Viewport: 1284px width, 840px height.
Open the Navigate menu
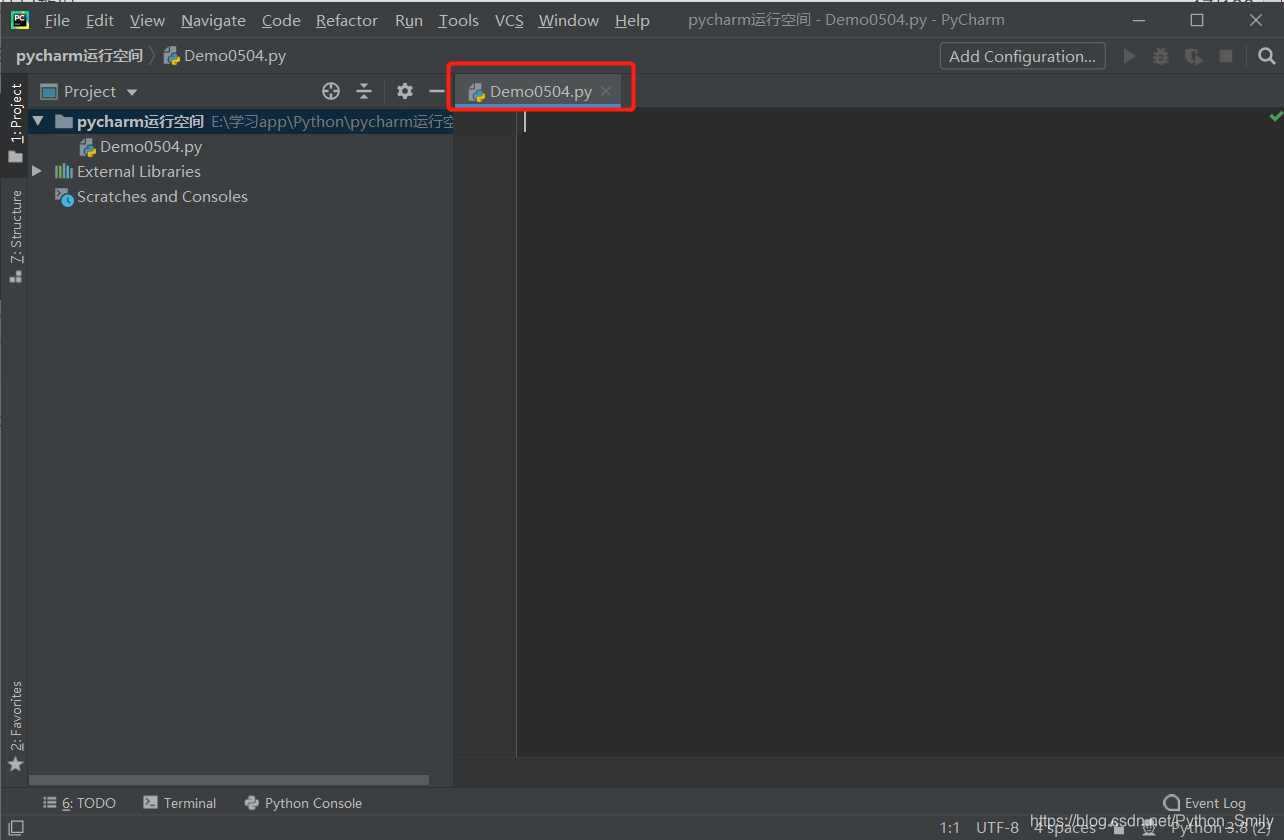[213, 20]
